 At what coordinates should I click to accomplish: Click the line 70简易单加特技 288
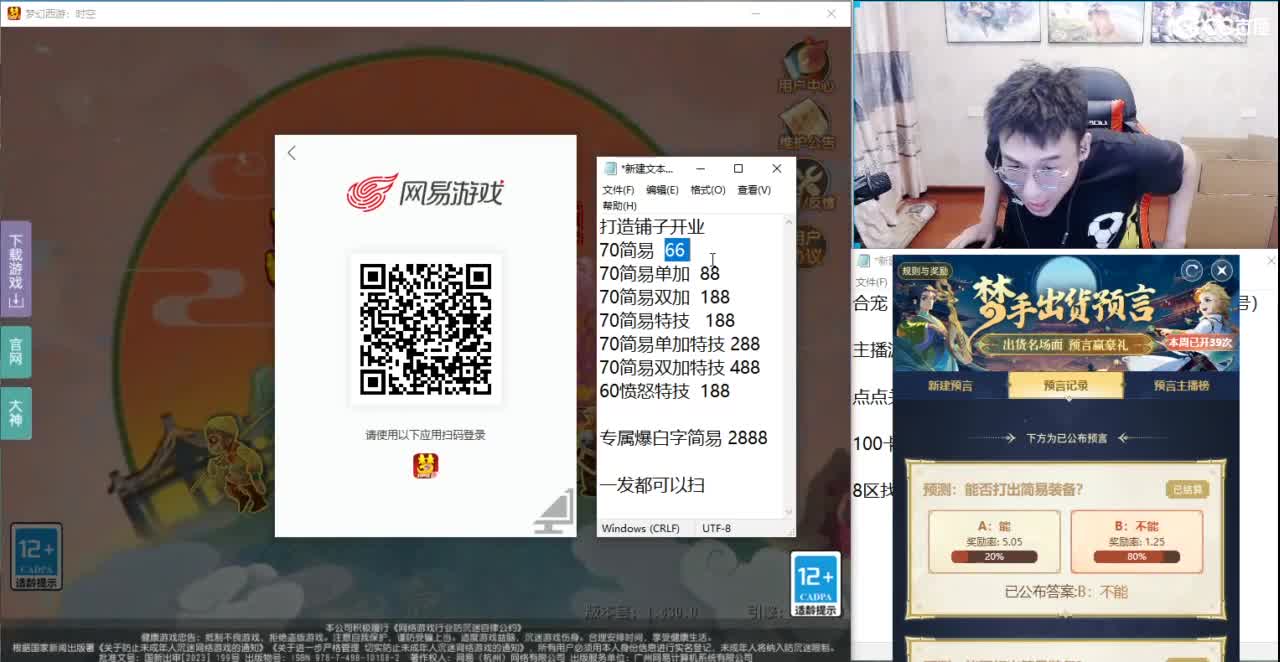coord(680,344)
